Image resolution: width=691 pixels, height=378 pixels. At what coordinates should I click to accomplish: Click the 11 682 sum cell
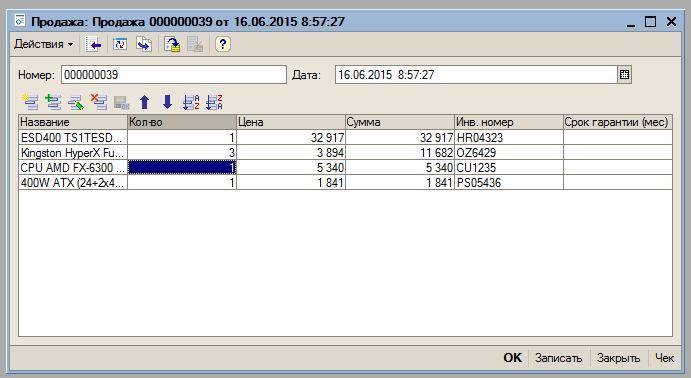click(x=400, y=152)
